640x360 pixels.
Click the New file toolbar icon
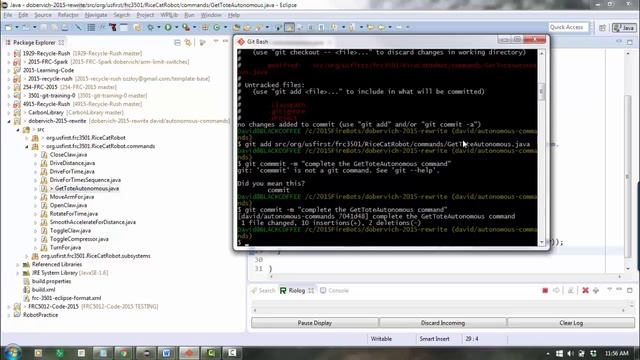click(9, 27)
